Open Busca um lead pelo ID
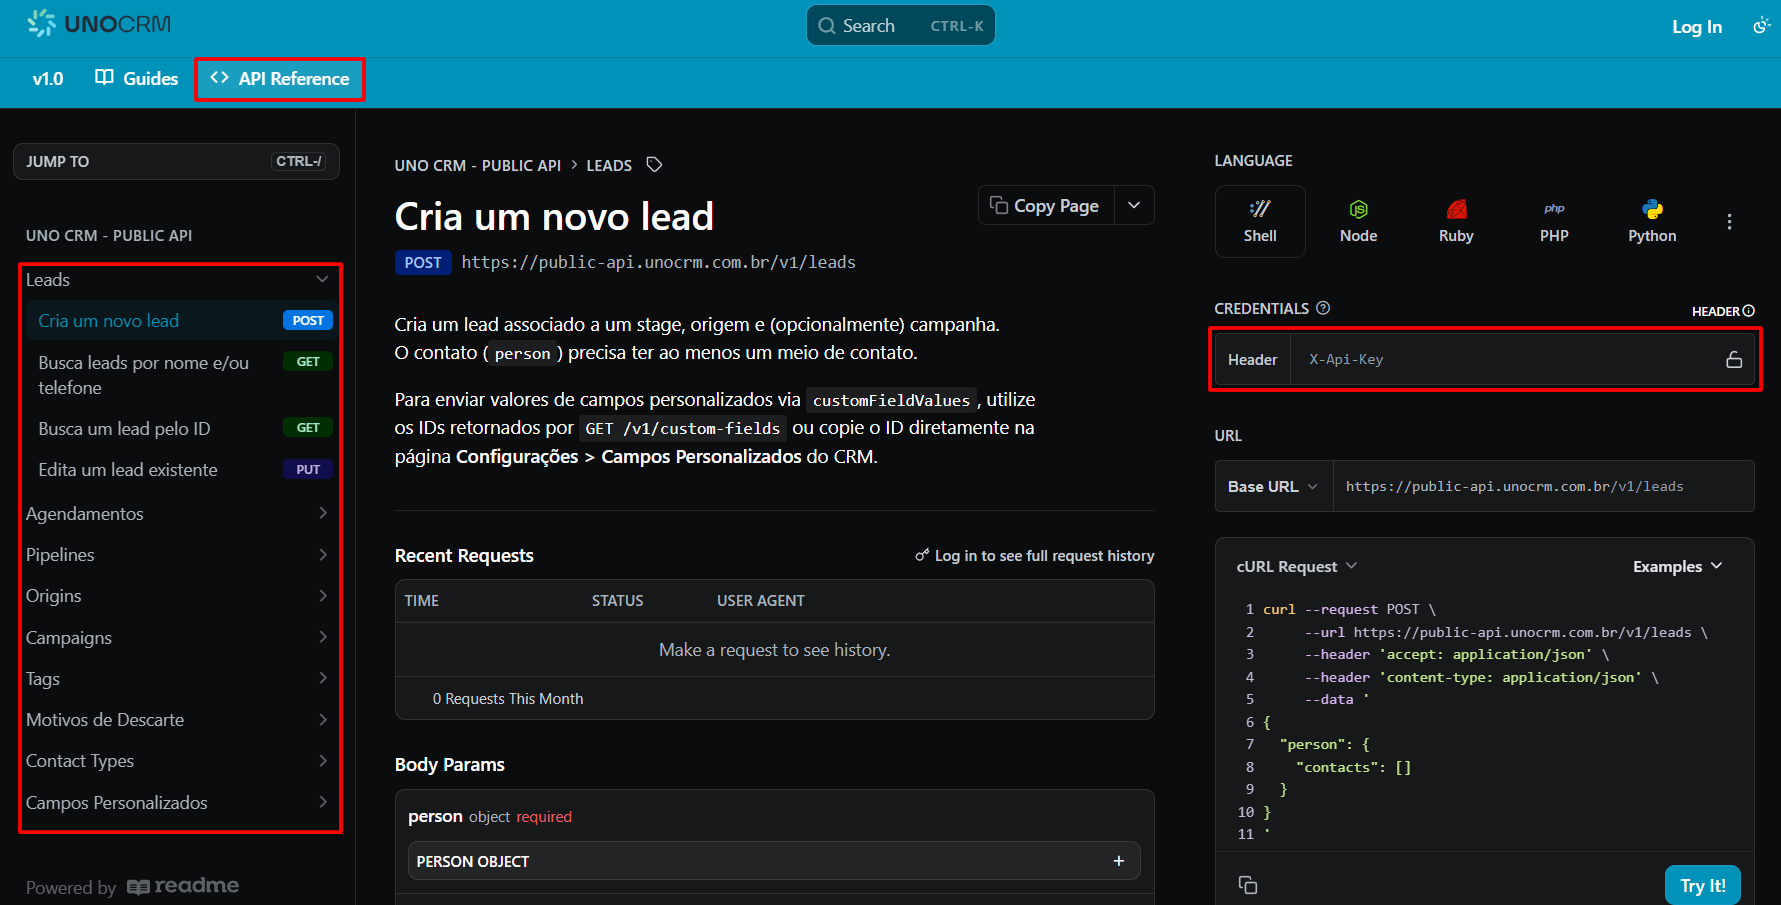The width and height of the screenshot is (1781, 905). tap(180, 428)
